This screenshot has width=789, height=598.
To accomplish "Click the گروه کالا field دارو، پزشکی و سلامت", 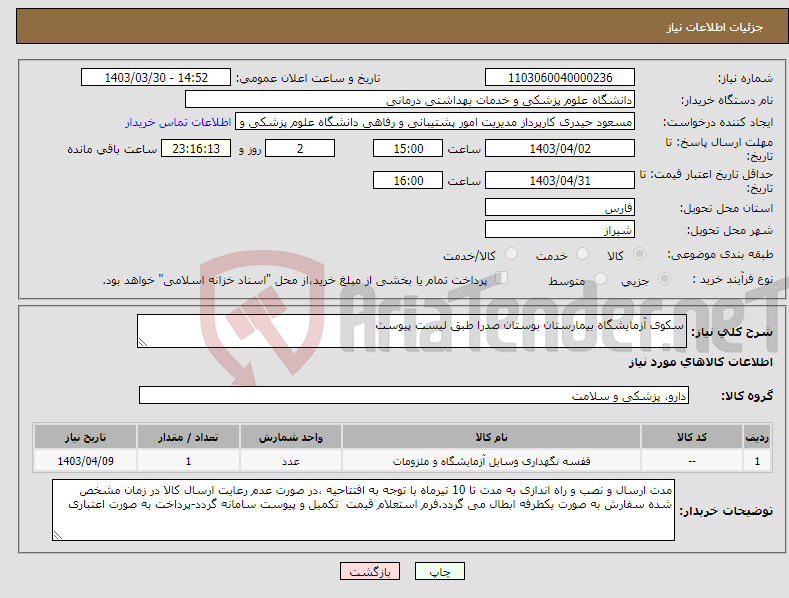I will pos(414,395).
